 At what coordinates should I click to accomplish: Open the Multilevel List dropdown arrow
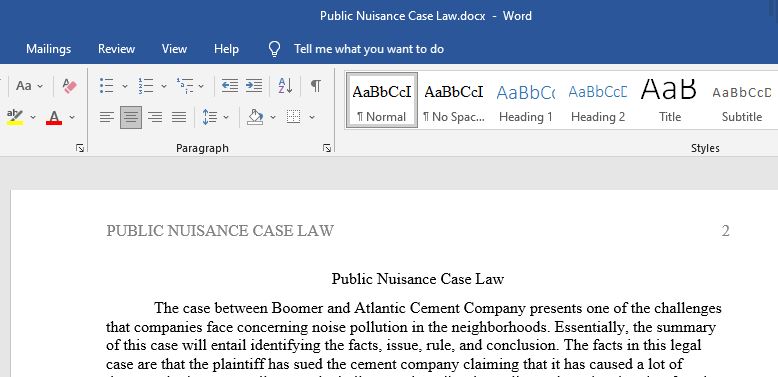201,86
